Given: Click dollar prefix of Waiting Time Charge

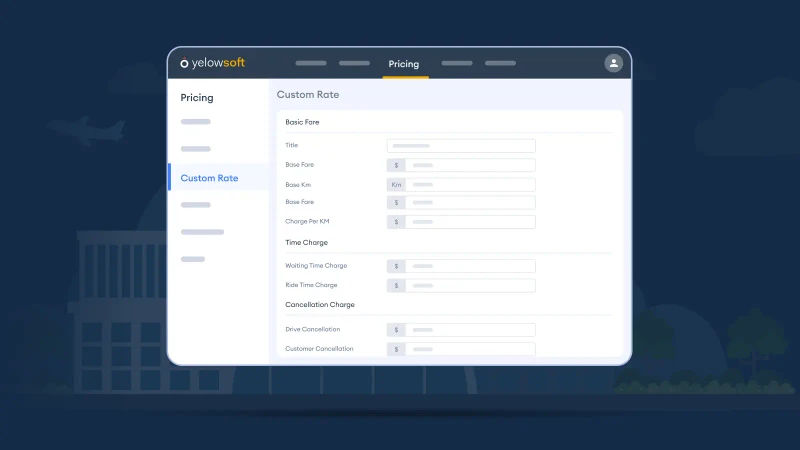Looking at the screenshot, I should click(396, 266).
